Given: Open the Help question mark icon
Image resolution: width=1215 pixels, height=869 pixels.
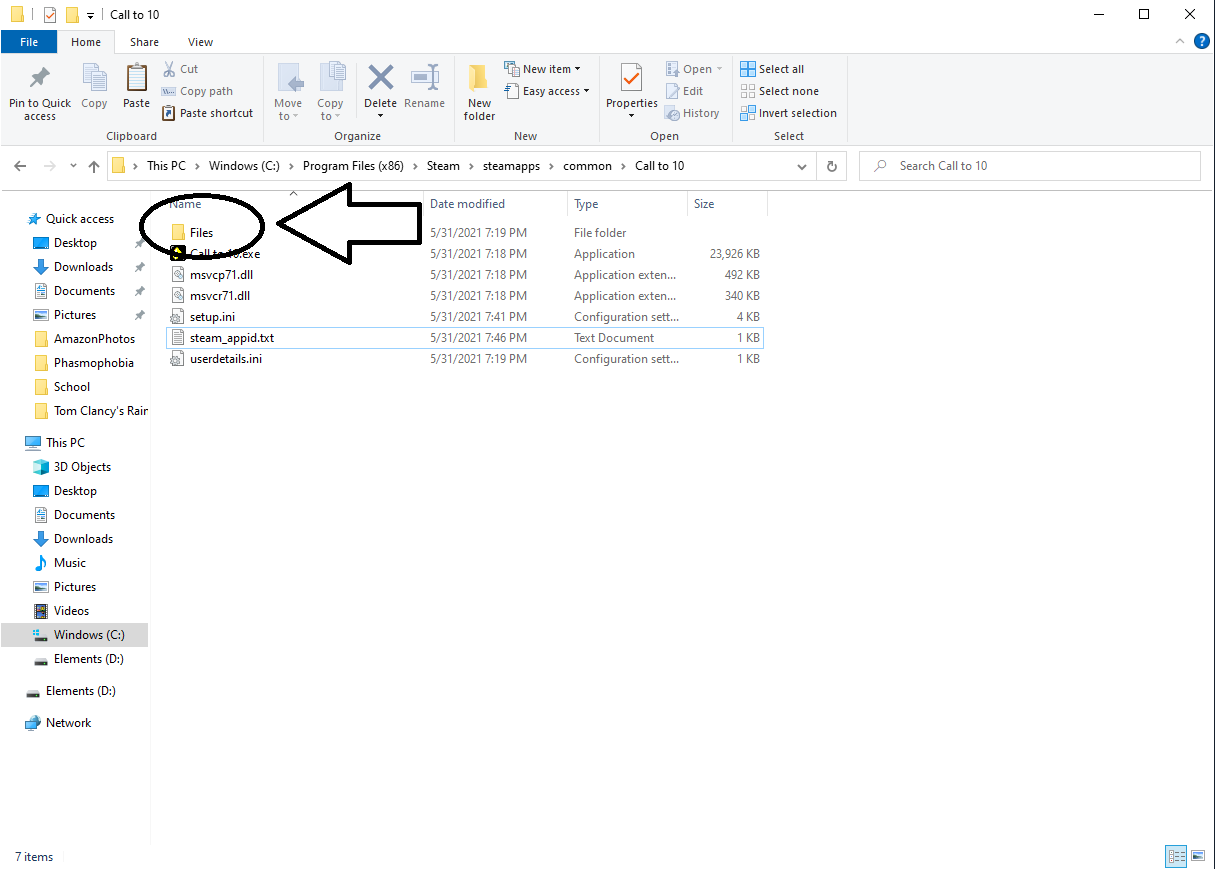Looking at the screenshot, I should coord(1201,41).
